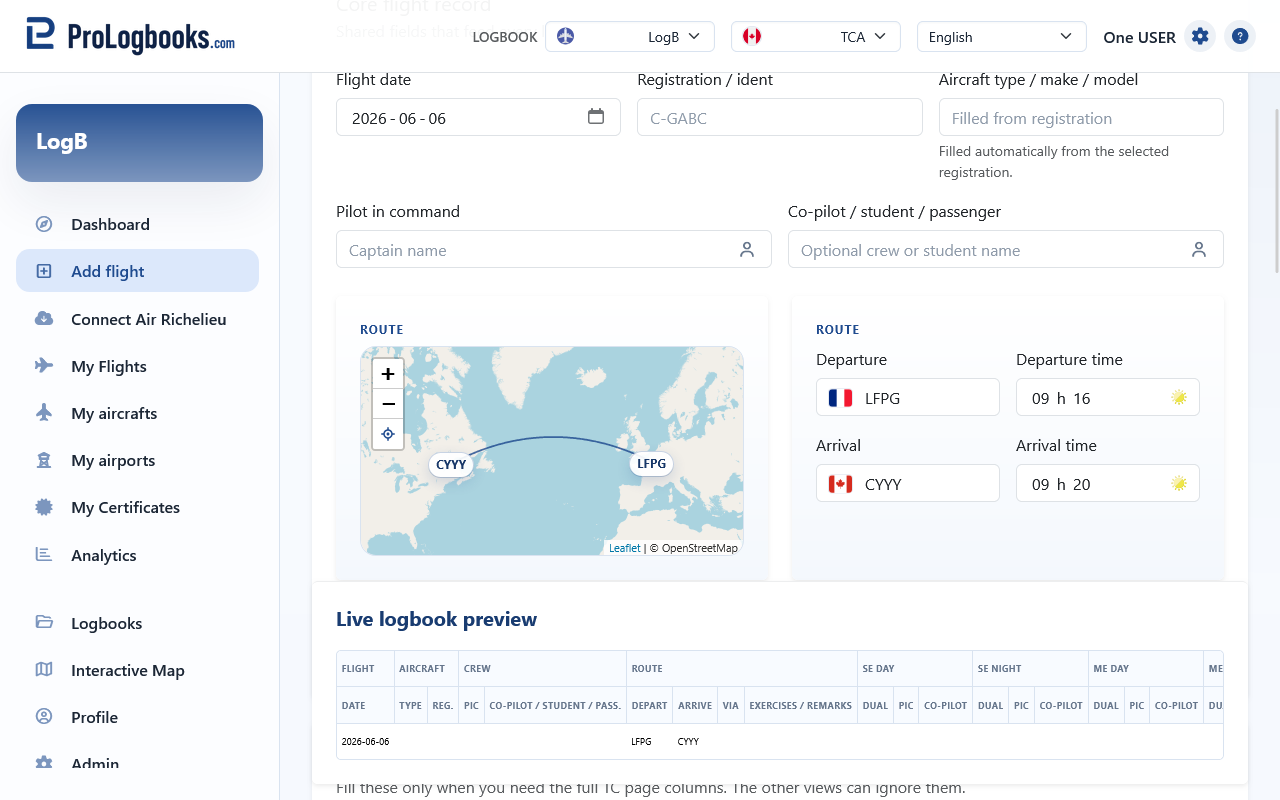Click the Analytics chart icon
The height and width of the screenshot is (800, 1280).
click(44, 554)
